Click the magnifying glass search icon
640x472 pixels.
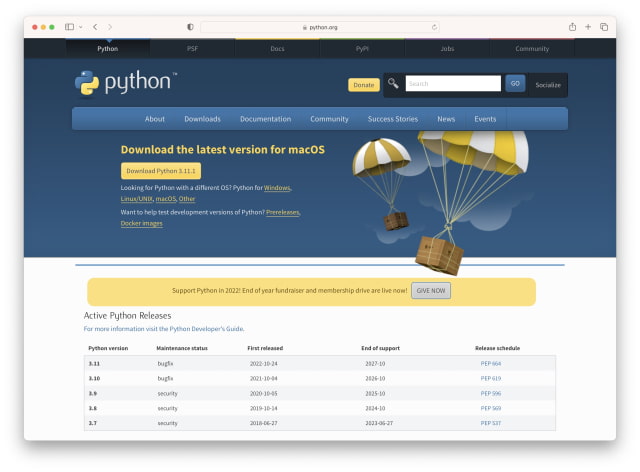(393, 84)
